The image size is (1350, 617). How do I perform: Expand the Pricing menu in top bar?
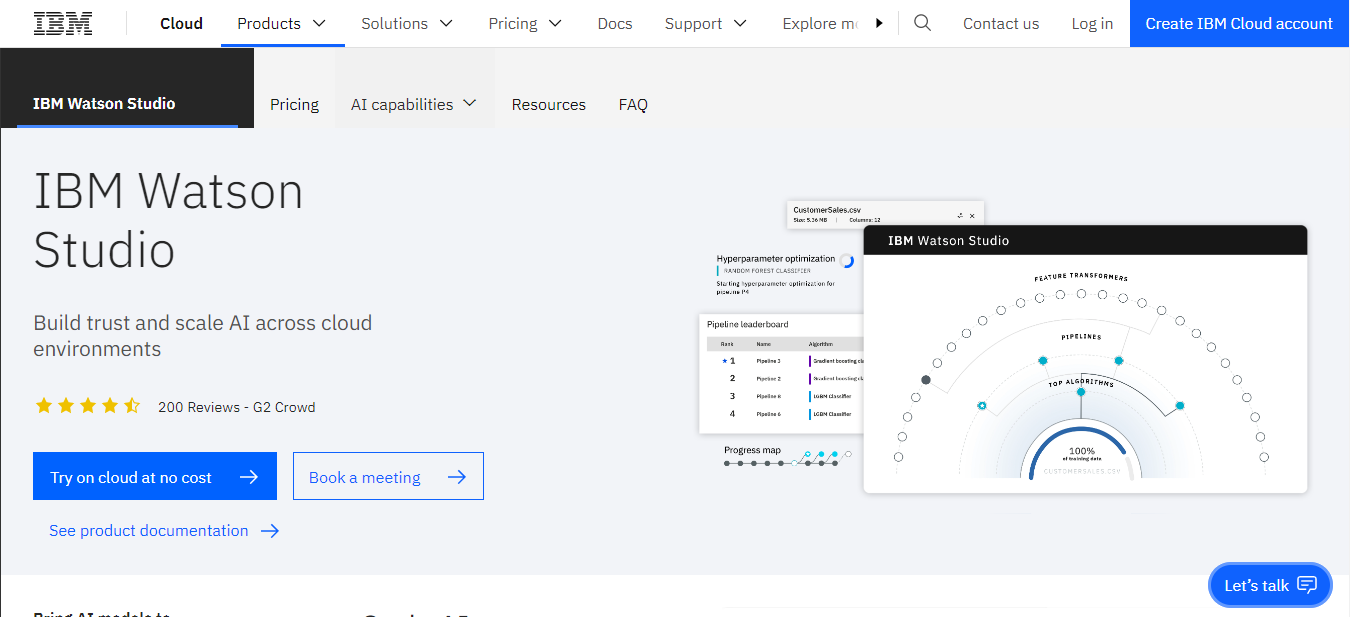(525, 23)
